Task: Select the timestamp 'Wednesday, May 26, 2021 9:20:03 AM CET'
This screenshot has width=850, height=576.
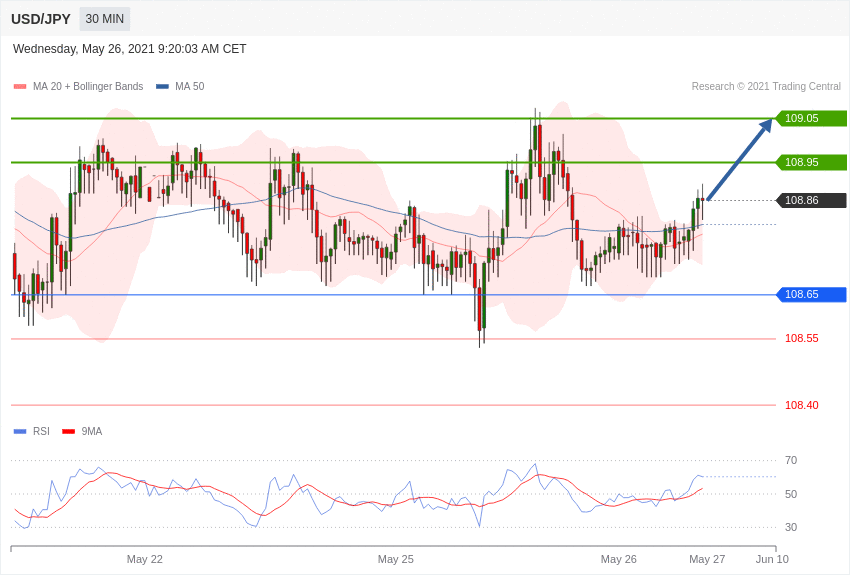Action: pos(129,49)
